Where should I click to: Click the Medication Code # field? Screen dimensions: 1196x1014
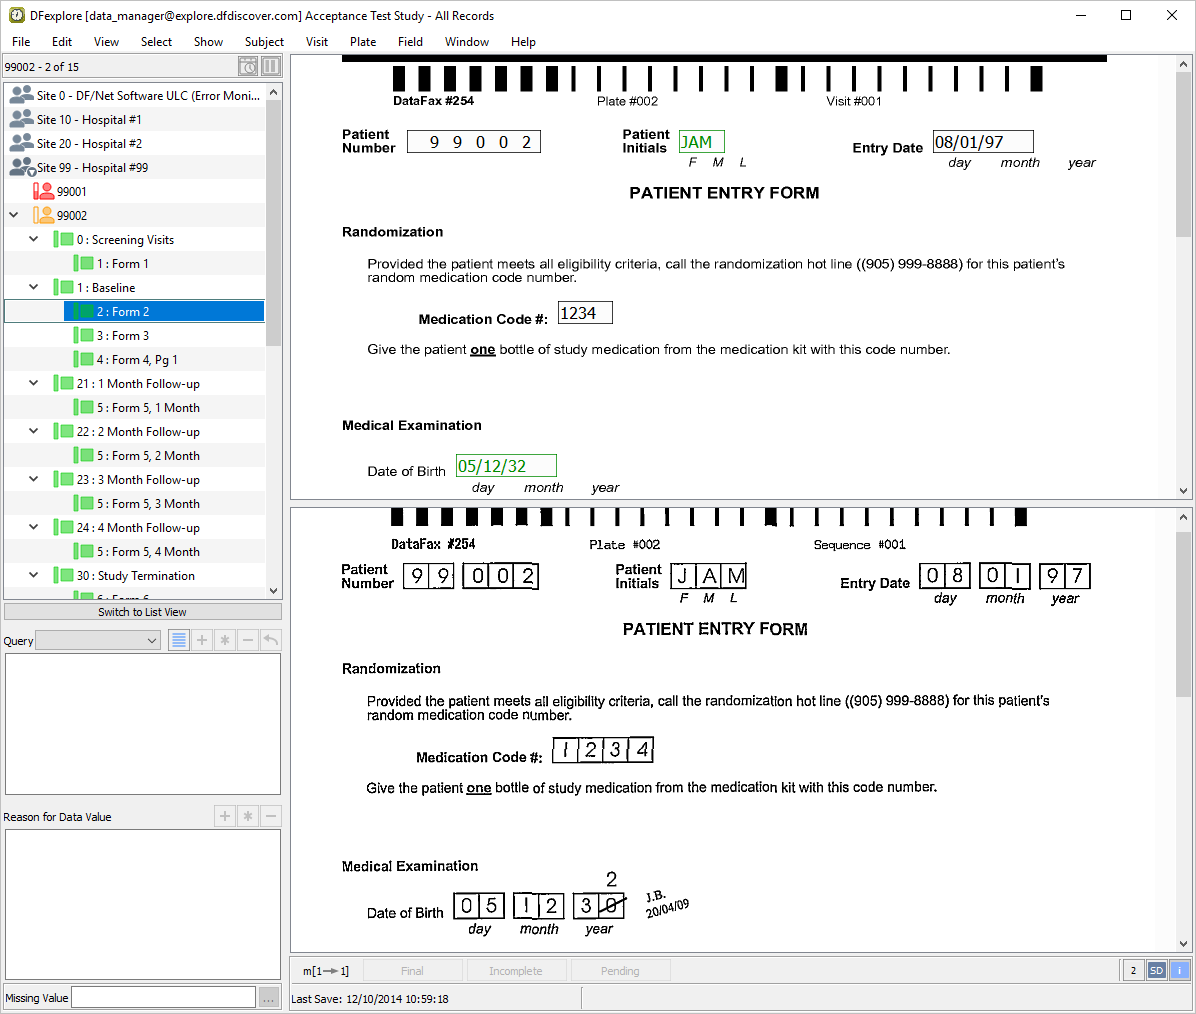(x=585, y=313)
